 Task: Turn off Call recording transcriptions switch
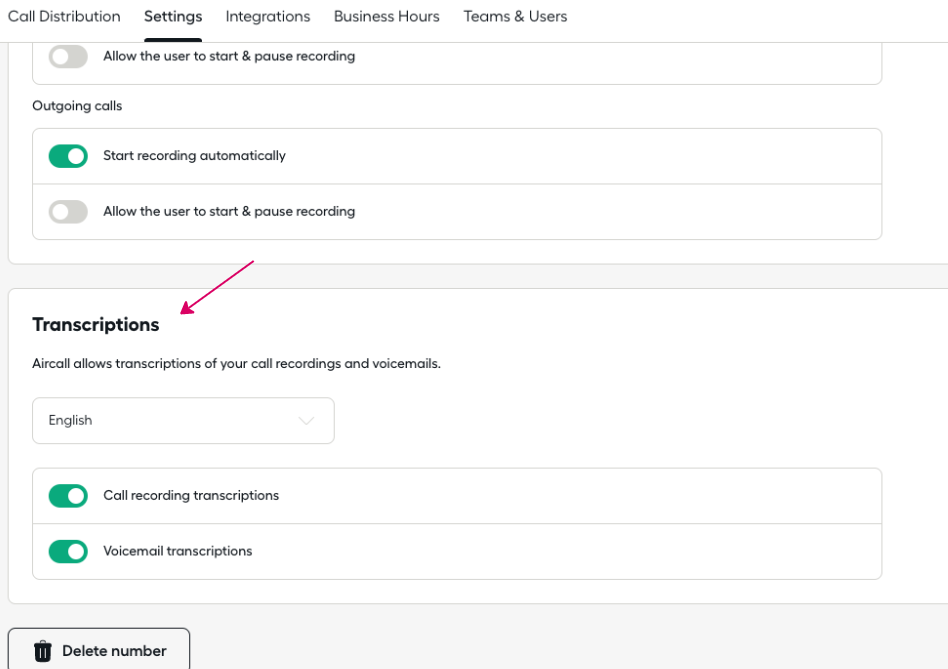click(x=68, y=496)
